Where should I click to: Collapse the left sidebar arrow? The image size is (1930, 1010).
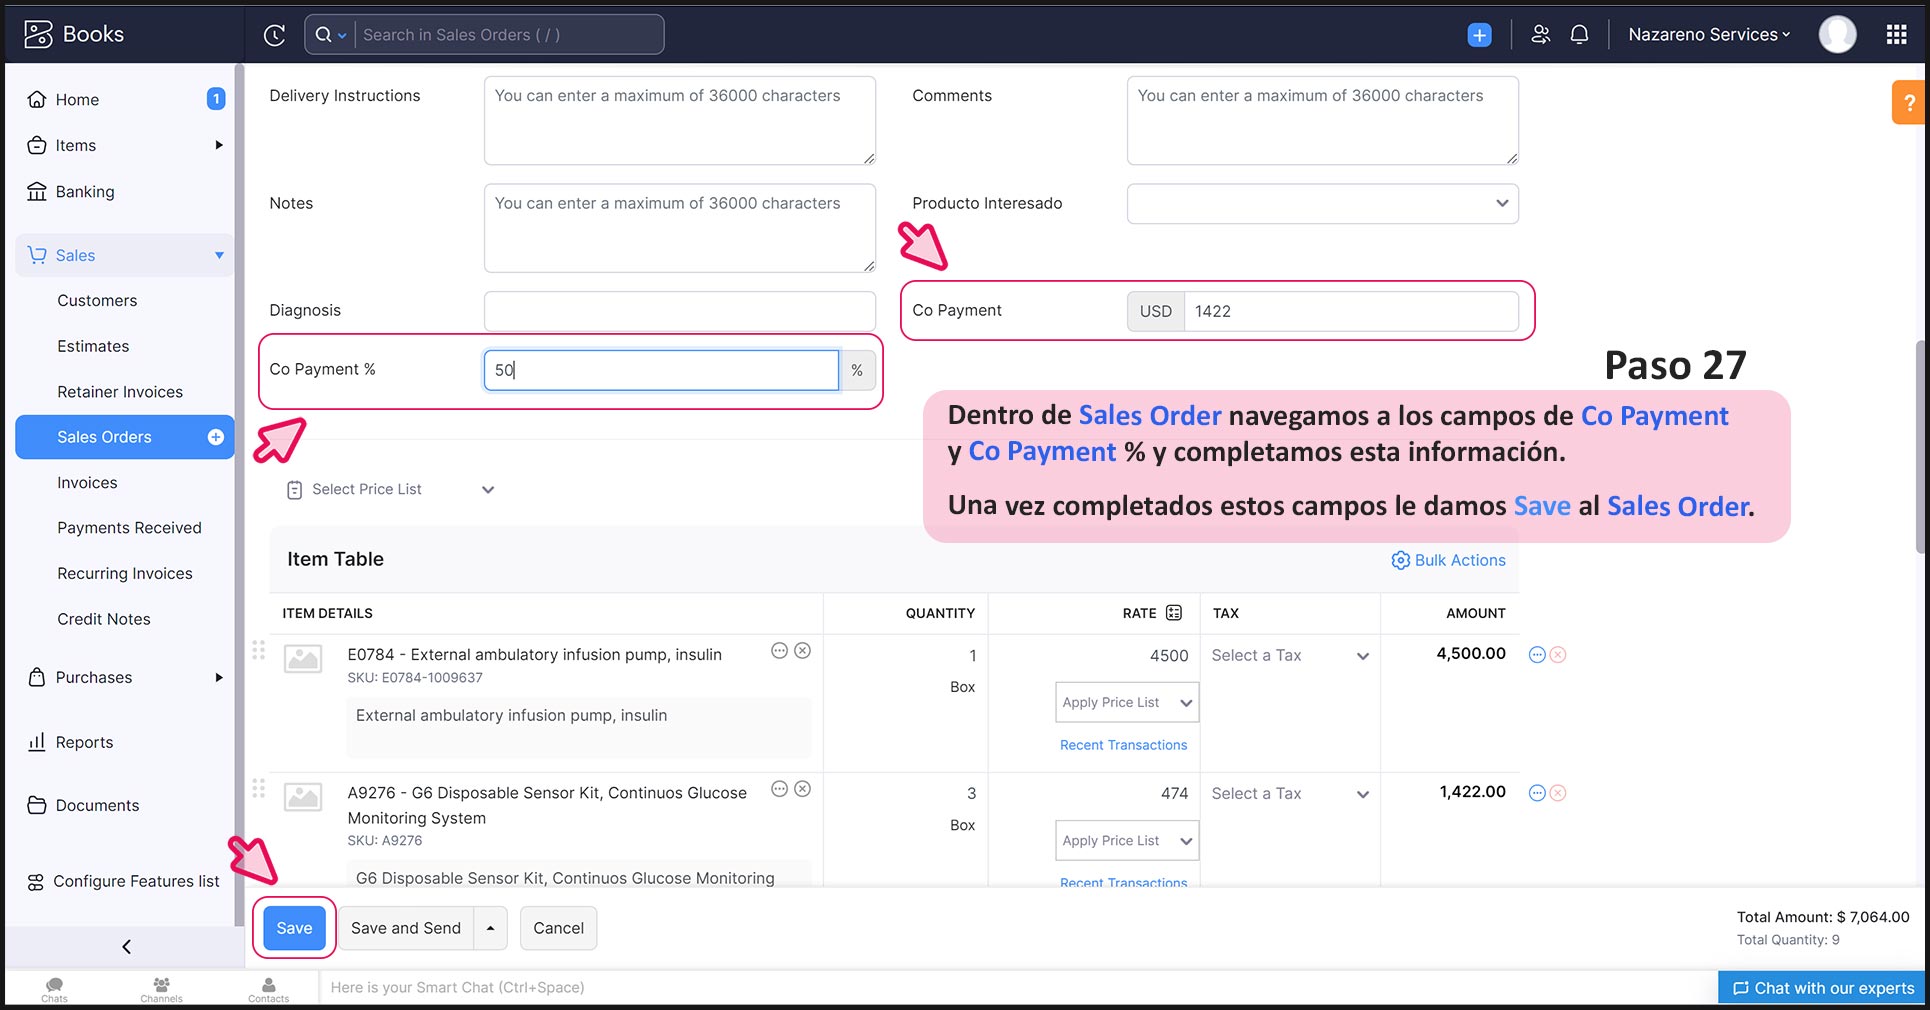(x=126, y=946)
